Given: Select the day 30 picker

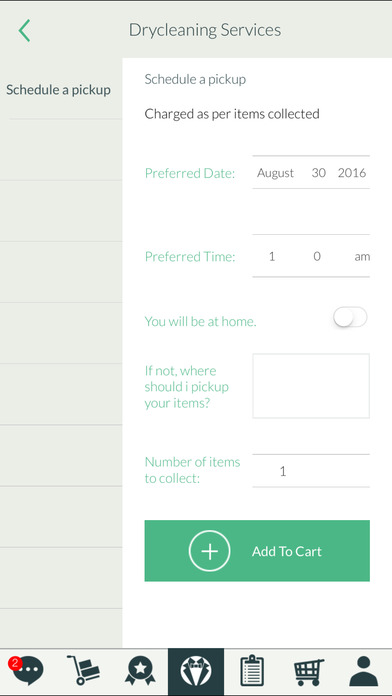Looking at the screenshot, I should tap(318, 173).
